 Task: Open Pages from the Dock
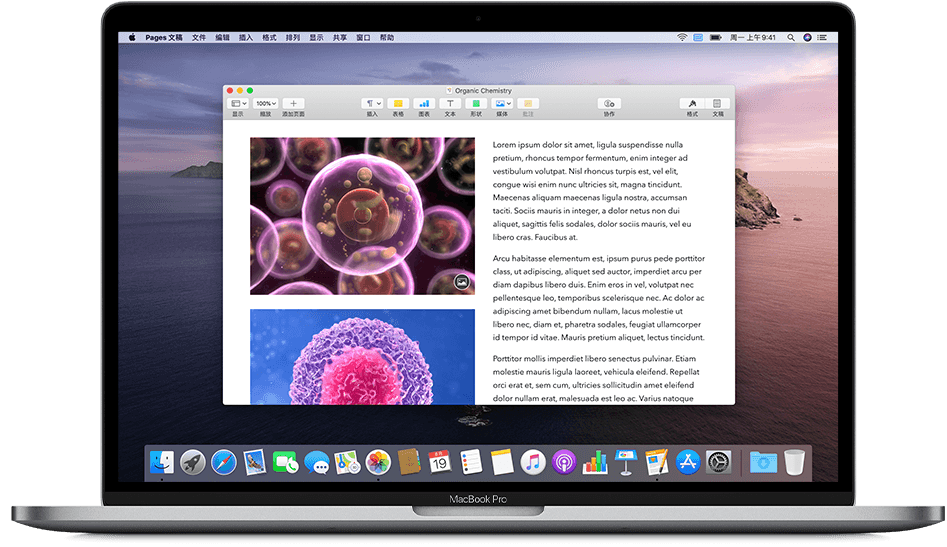(x=656, y=463)
